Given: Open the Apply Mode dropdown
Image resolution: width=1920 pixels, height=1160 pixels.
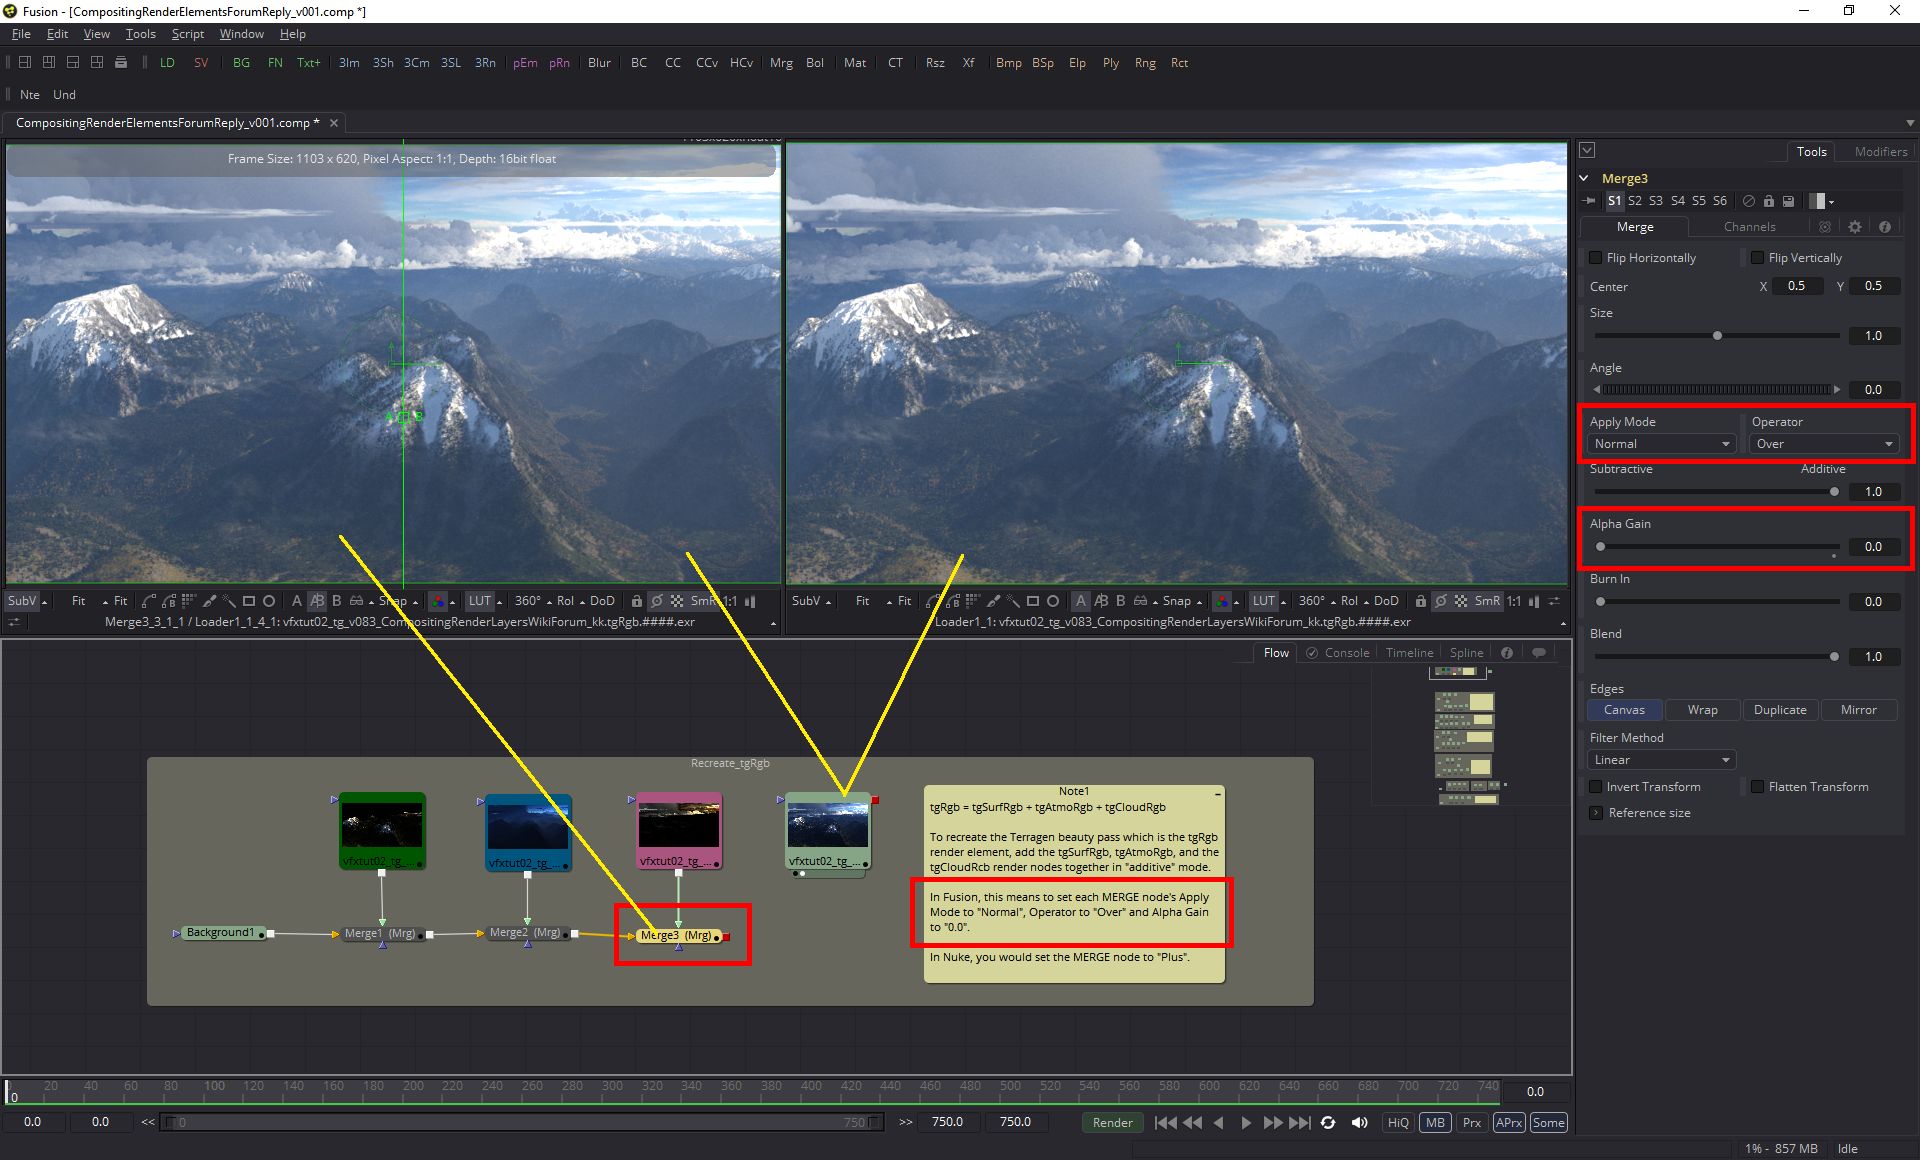Looking at the screenshot, I should coord(1661,444).
